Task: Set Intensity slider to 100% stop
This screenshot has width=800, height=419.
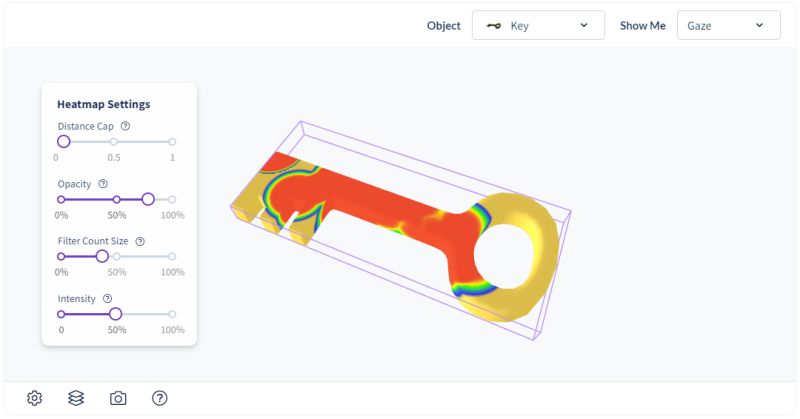Action: pyautogui.click(x=172, y=314)
